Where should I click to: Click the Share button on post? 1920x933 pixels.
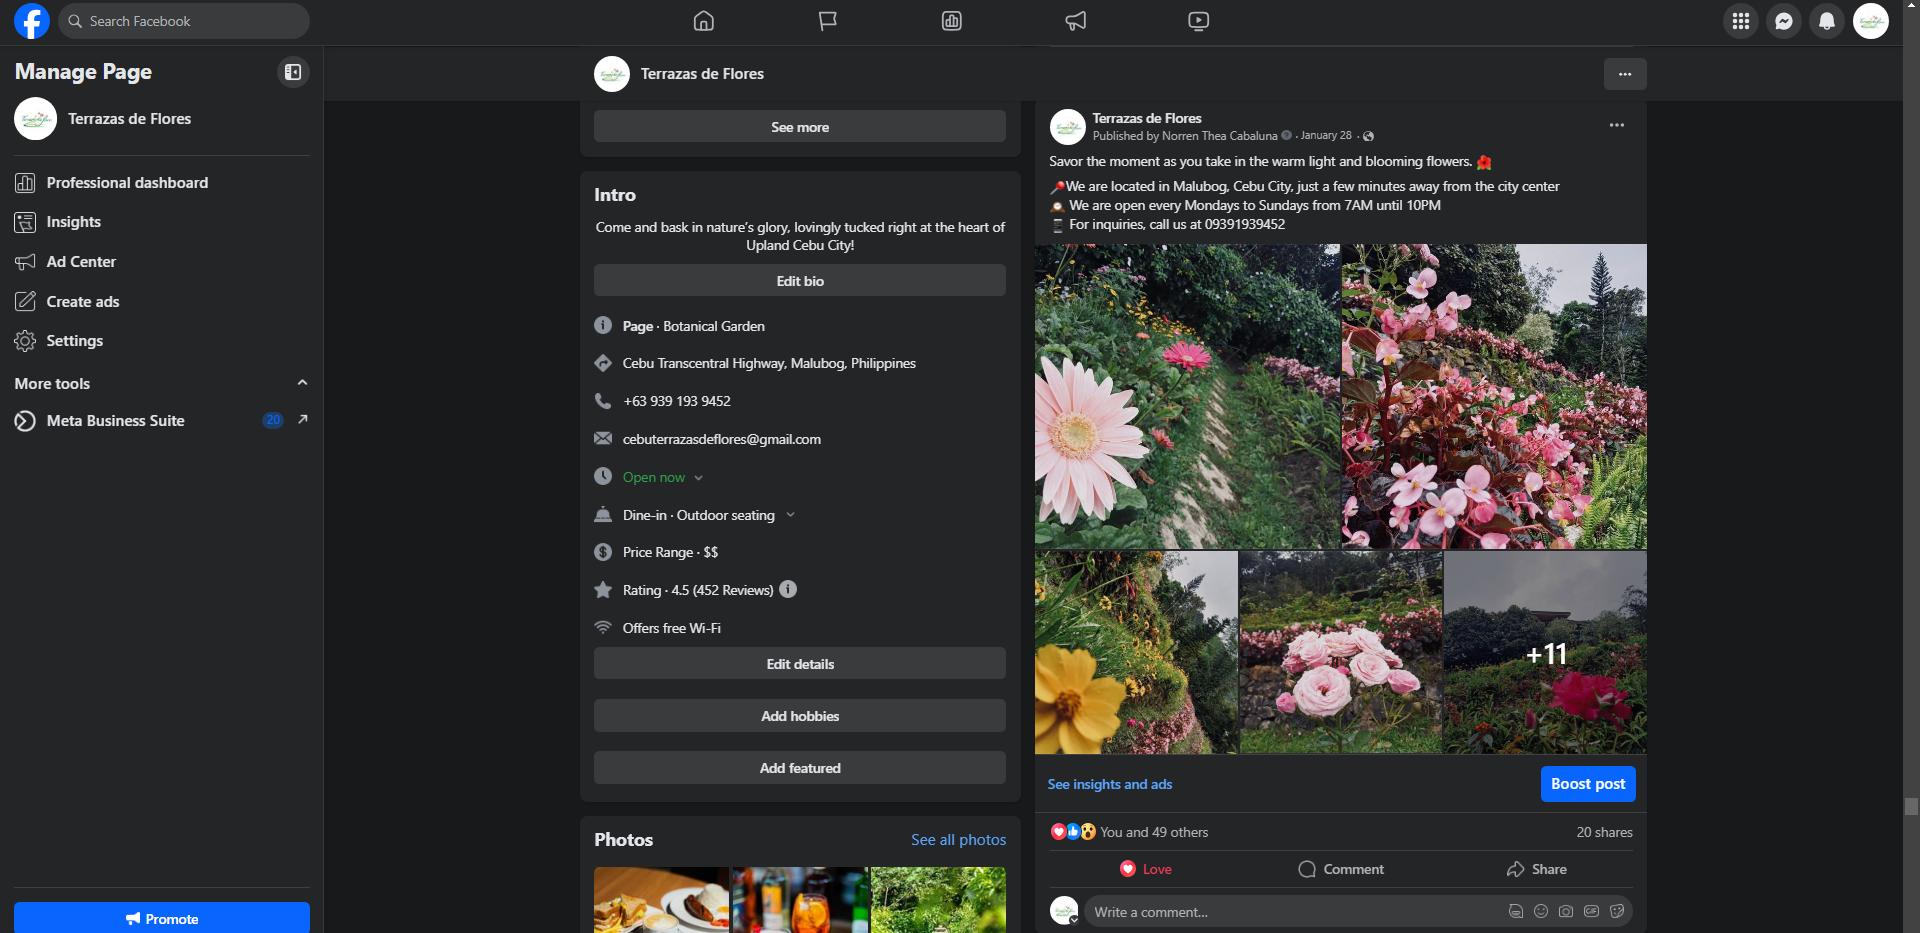1537,869
